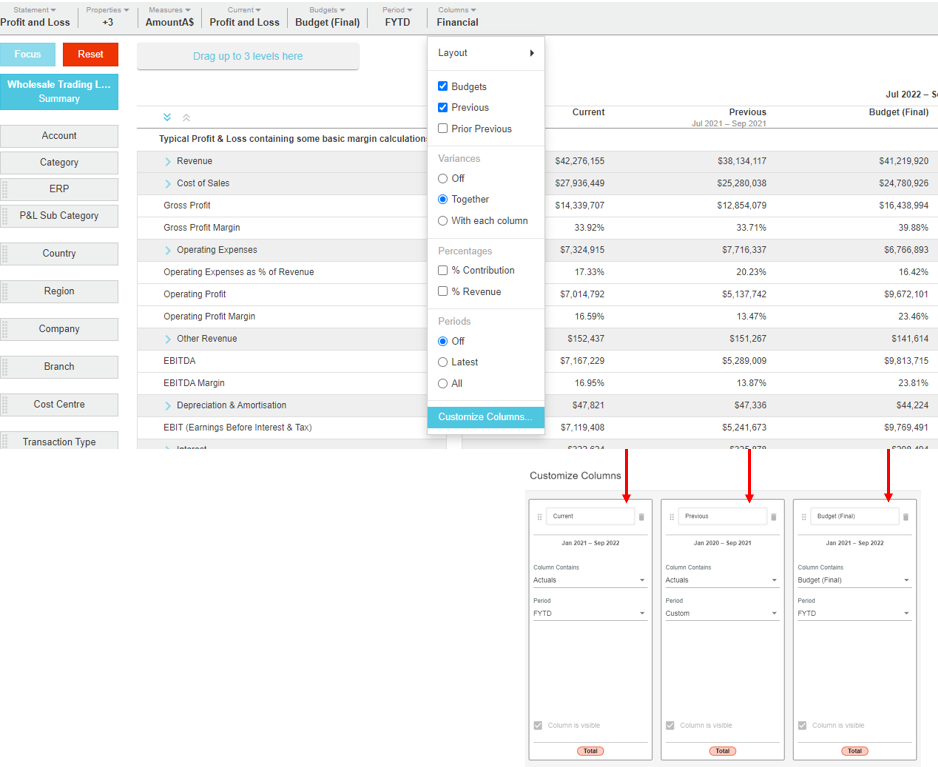Expand the Cost of Sales row
The image size is (938, 767).
click(168, 183)
